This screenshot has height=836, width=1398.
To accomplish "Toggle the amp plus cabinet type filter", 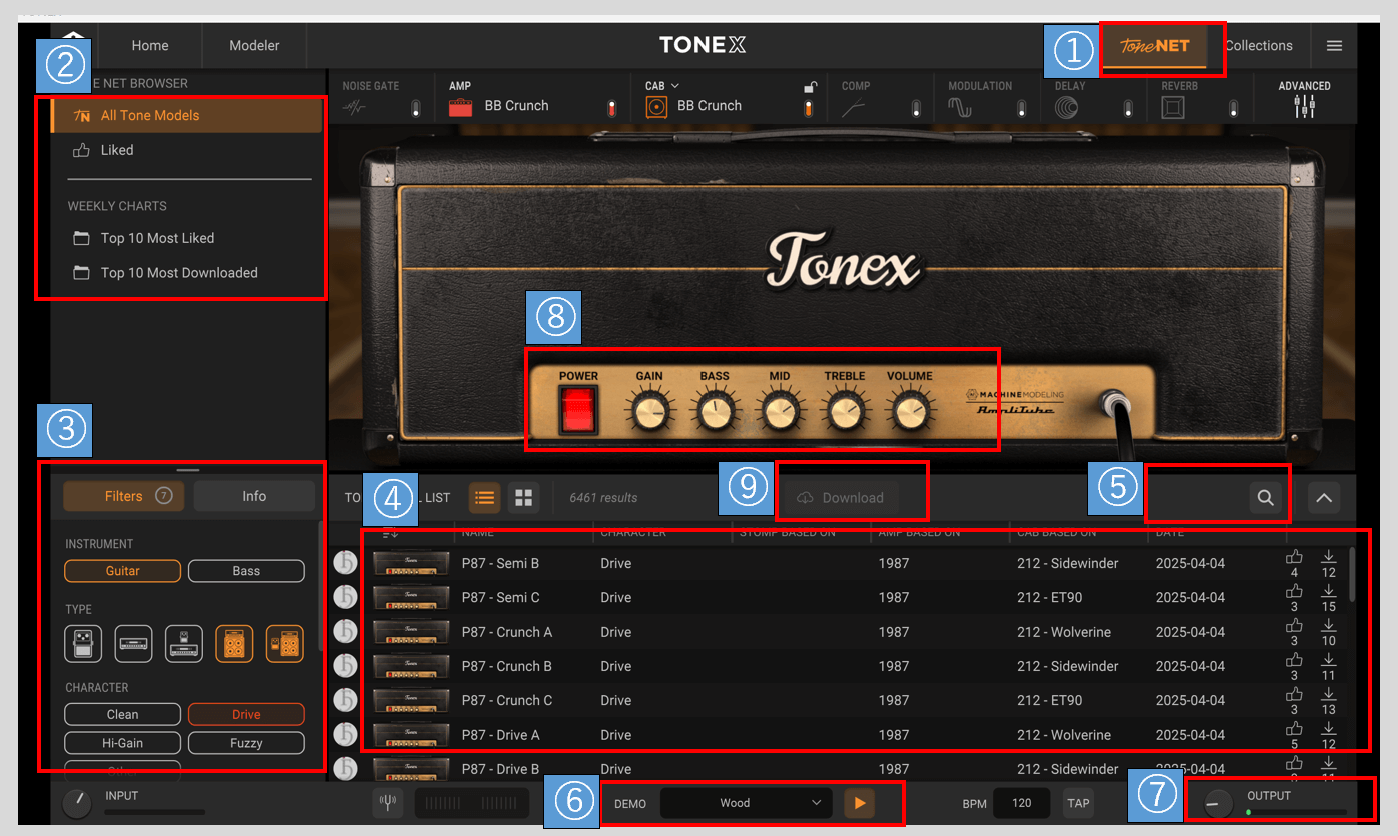I will pyautogui.click(x=234, y=644).
